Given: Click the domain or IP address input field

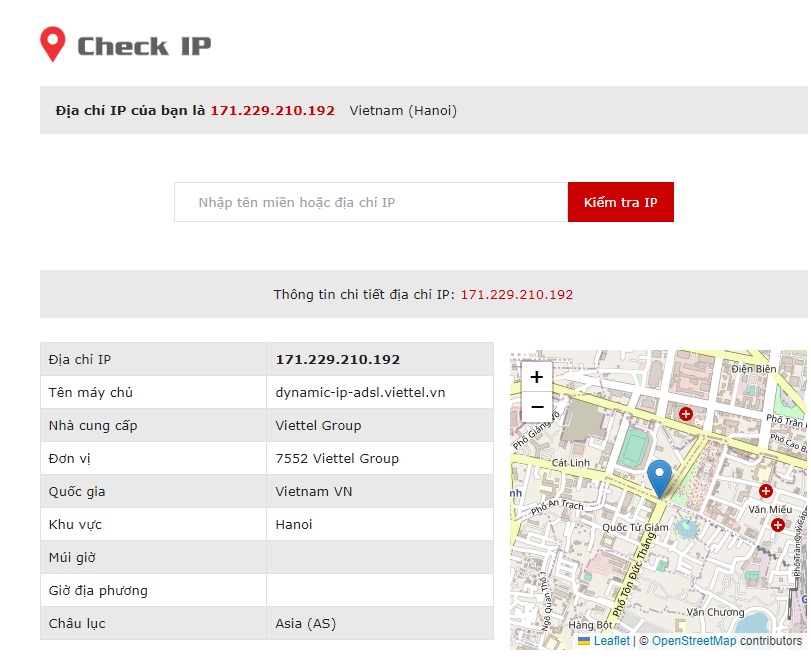Looking at the screenshot, I should pos(371,202).
